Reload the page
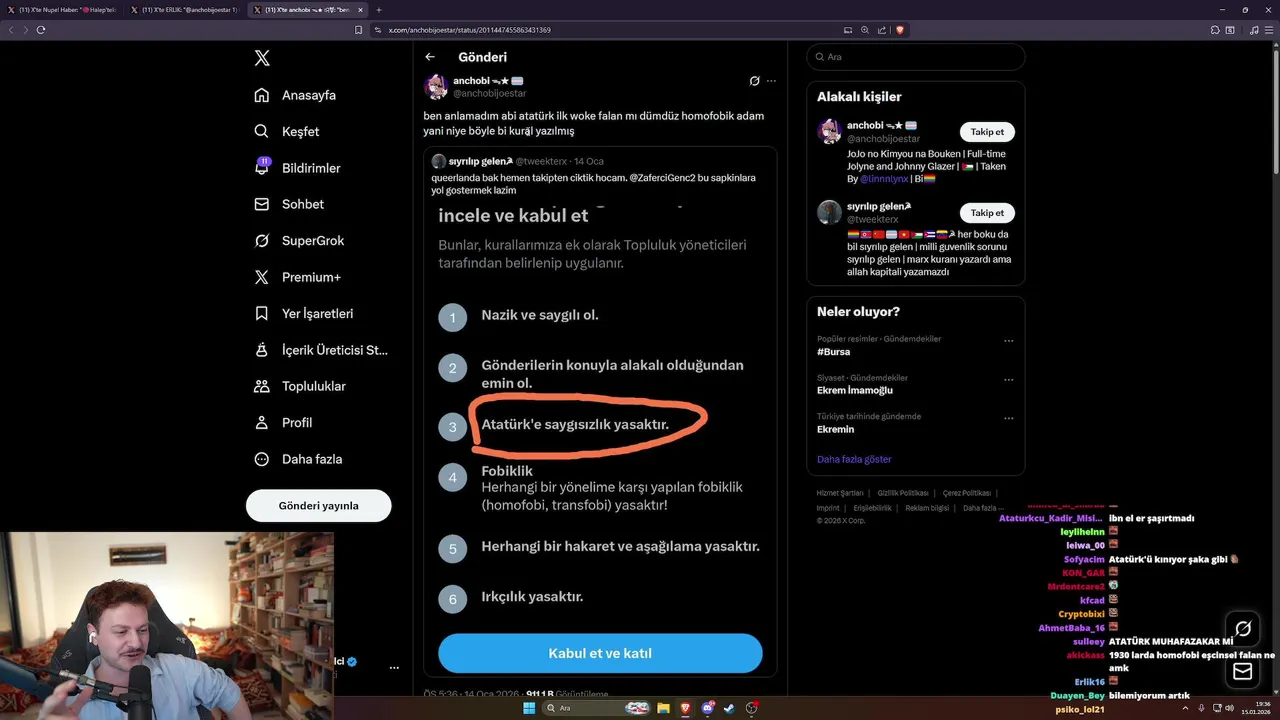The width and height of the screenshot is (1280, 720). pyautogui.click(x=41, y=30)
